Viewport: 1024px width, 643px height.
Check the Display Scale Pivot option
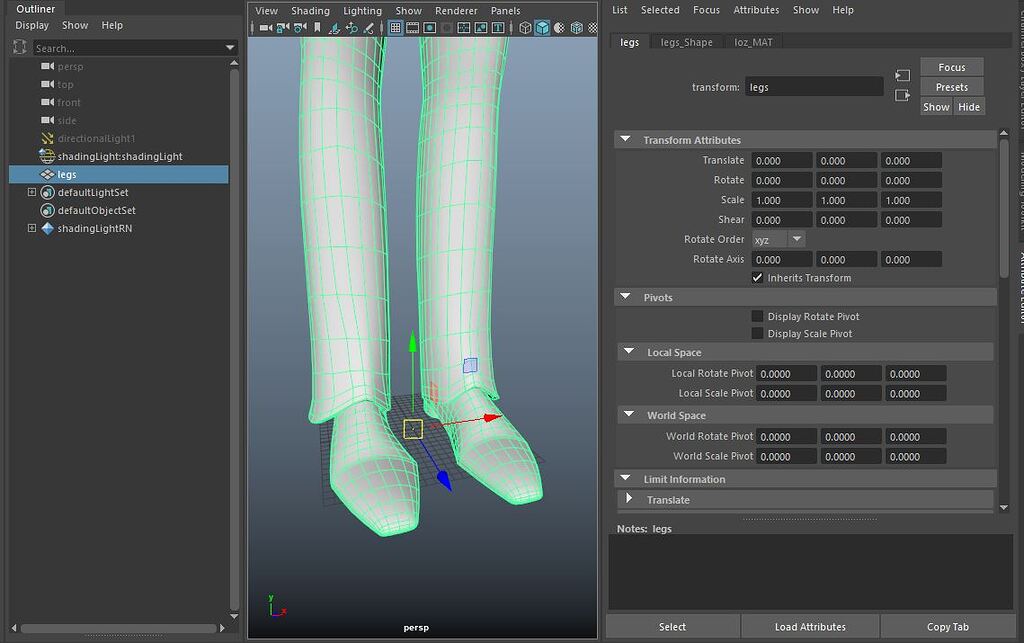[x=757, y=333]
